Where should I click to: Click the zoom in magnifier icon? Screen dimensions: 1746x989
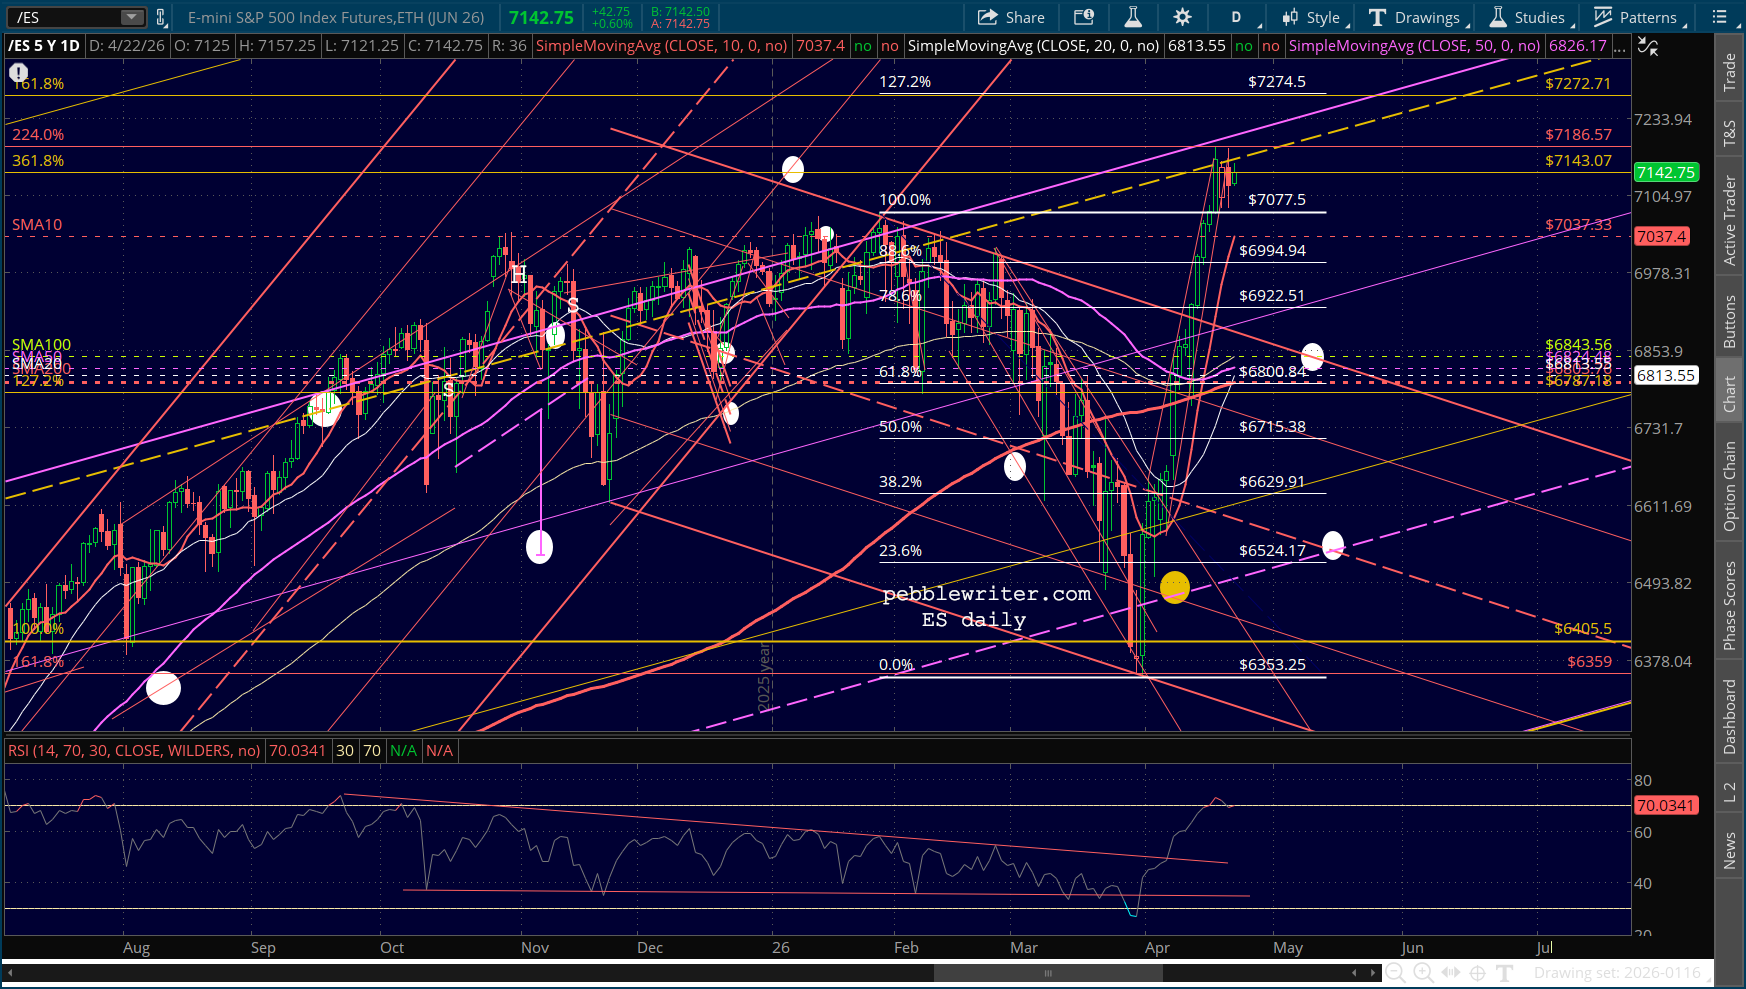pyautogui.click(x=1423, y=973)
